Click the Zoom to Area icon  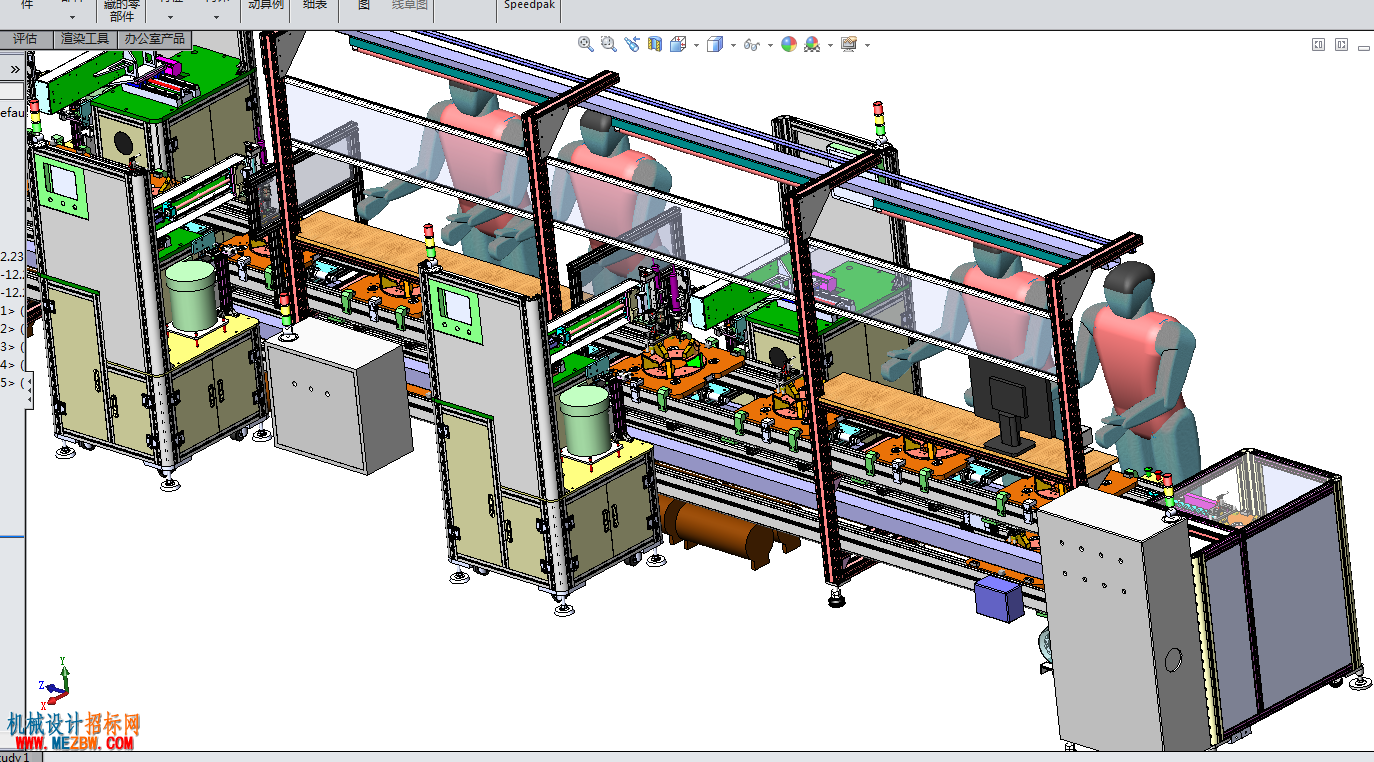609,44
